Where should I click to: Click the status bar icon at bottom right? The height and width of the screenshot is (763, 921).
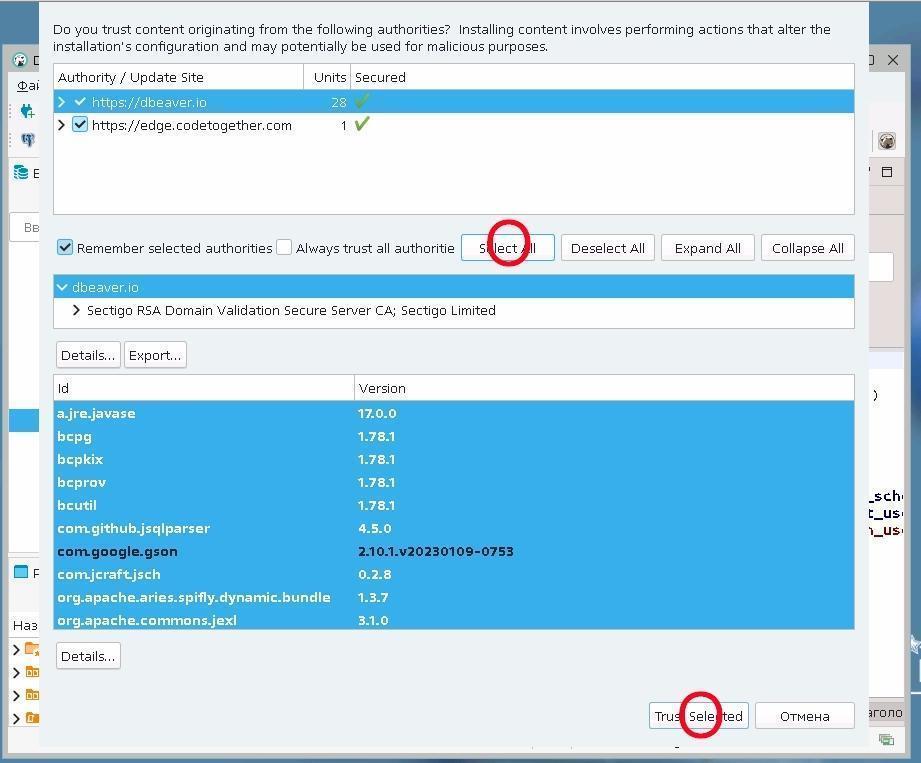(886, 740)
